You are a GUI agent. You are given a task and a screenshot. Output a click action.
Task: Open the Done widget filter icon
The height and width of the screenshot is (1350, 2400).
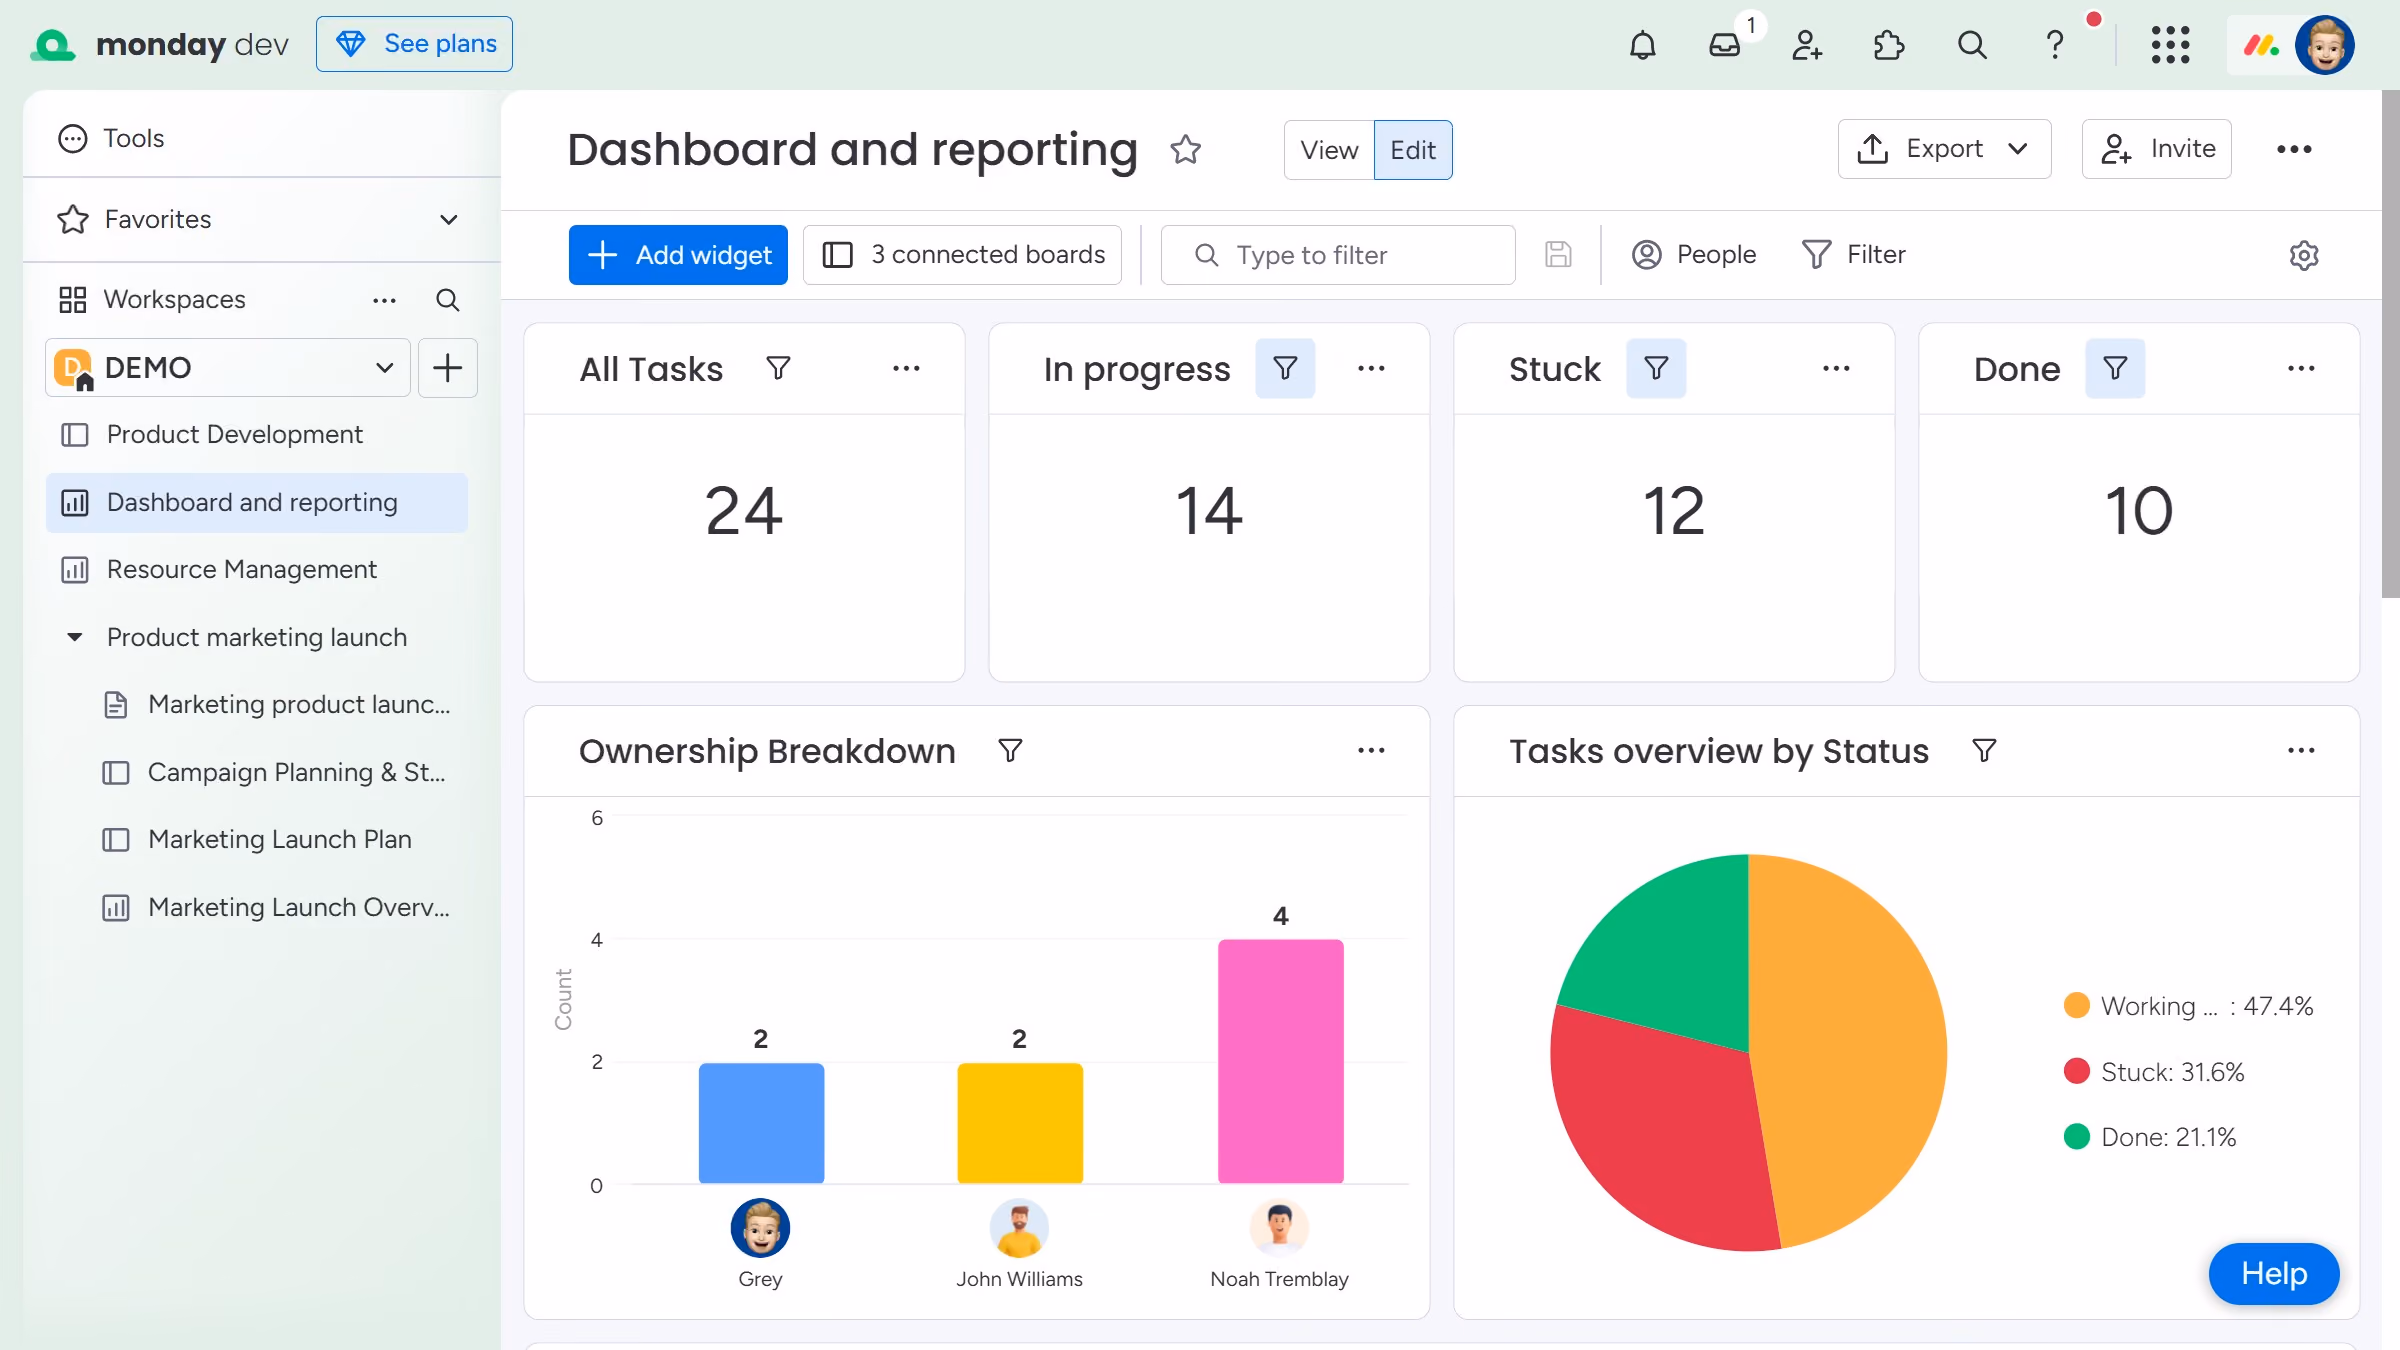pos(2115,369)
